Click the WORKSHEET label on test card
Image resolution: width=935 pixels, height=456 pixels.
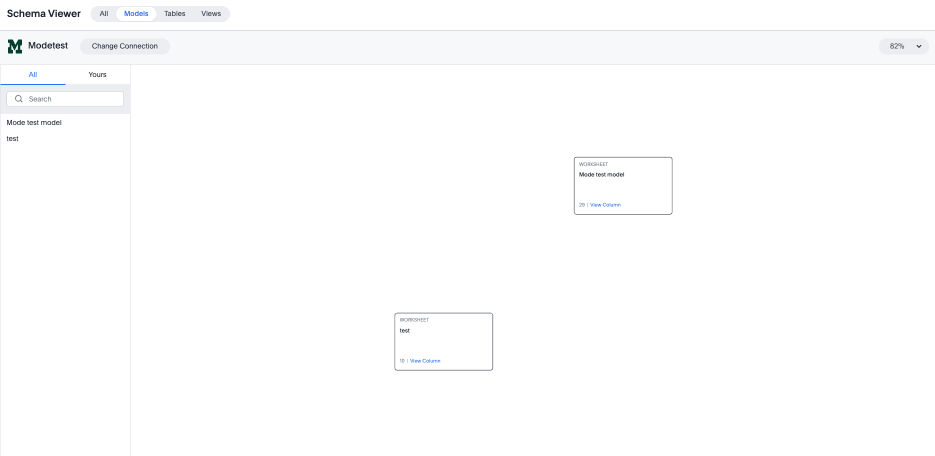[414, 320]
